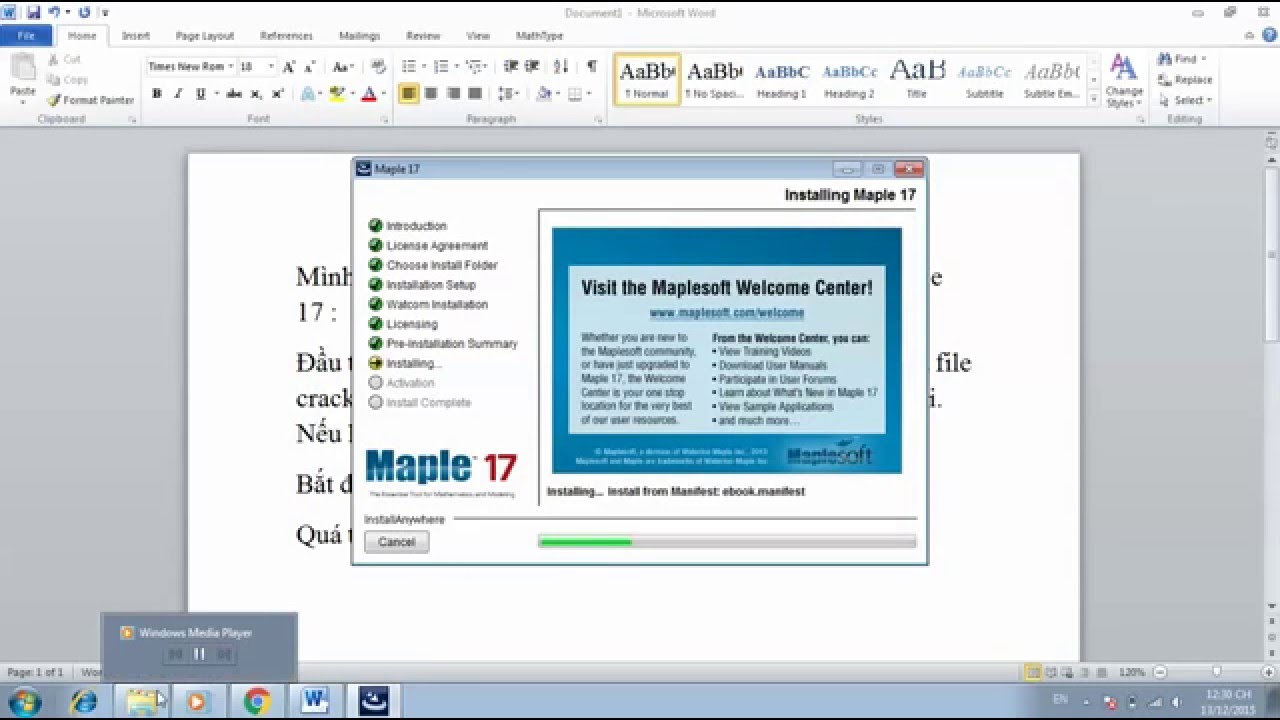
Task: Switch to the MathType tab
Action: click(540, 36)
